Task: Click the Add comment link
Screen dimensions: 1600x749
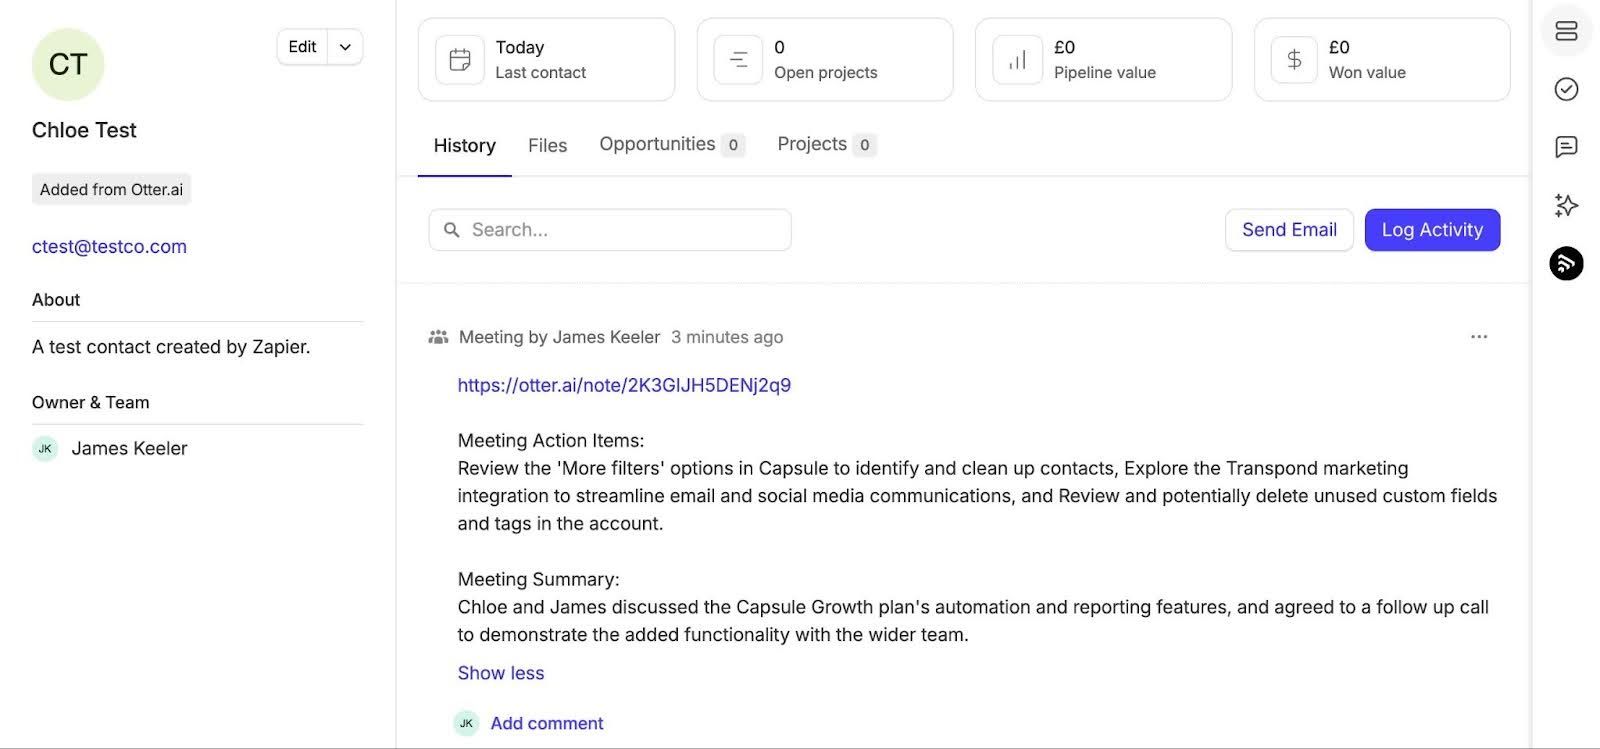Action: point(547,723)
